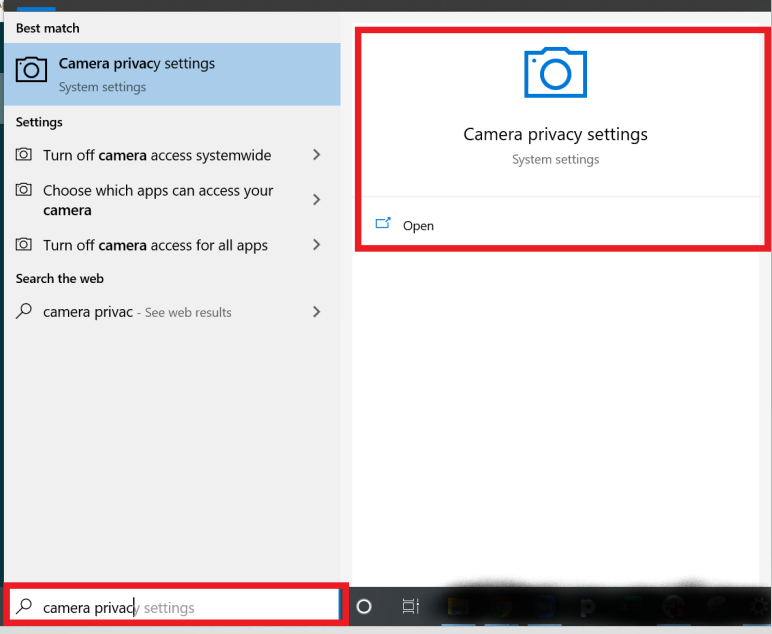772x634 pixels.
Task: Click the camera icon beside Best match result
Action: point(31,69)
